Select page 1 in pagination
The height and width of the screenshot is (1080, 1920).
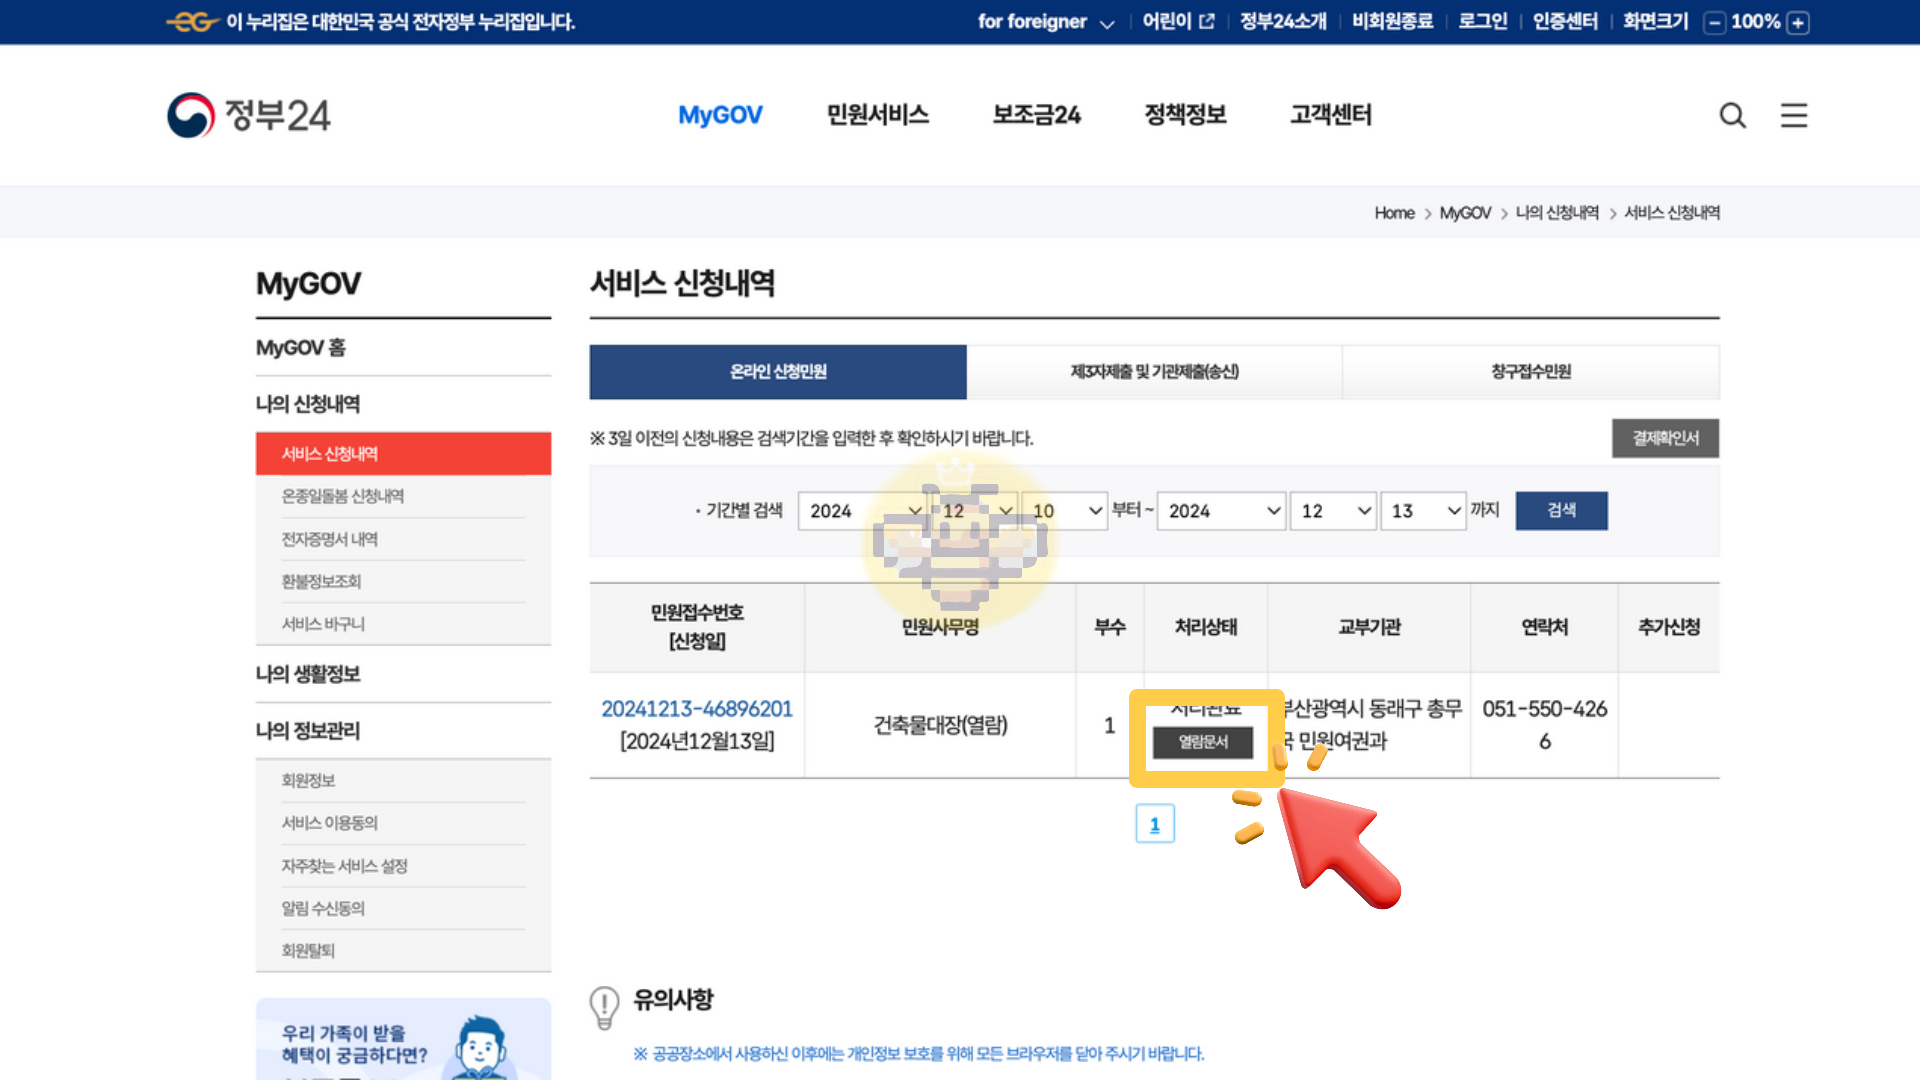[1155, 823]
